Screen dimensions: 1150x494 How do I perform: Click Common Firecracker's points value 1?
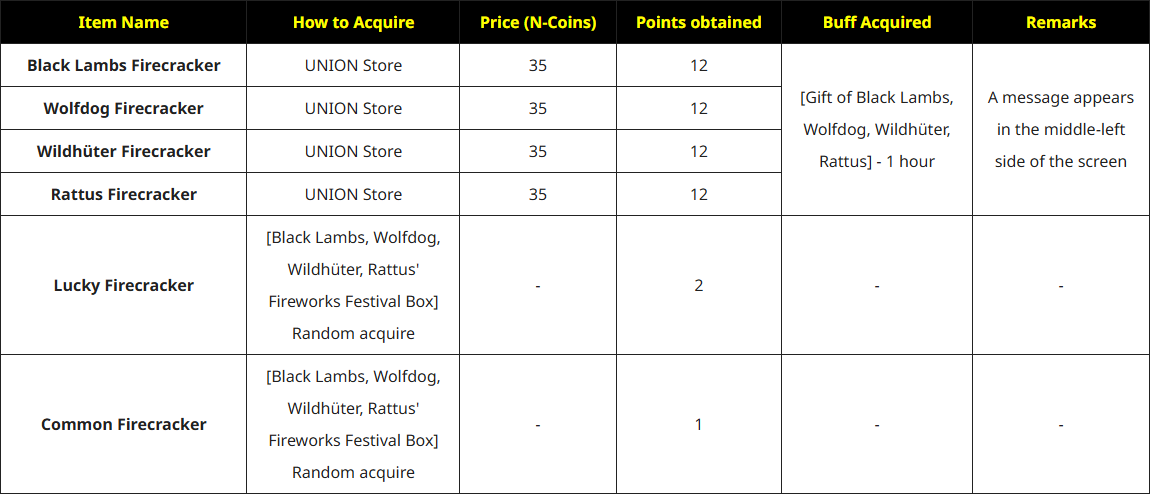tap(698, 425)
